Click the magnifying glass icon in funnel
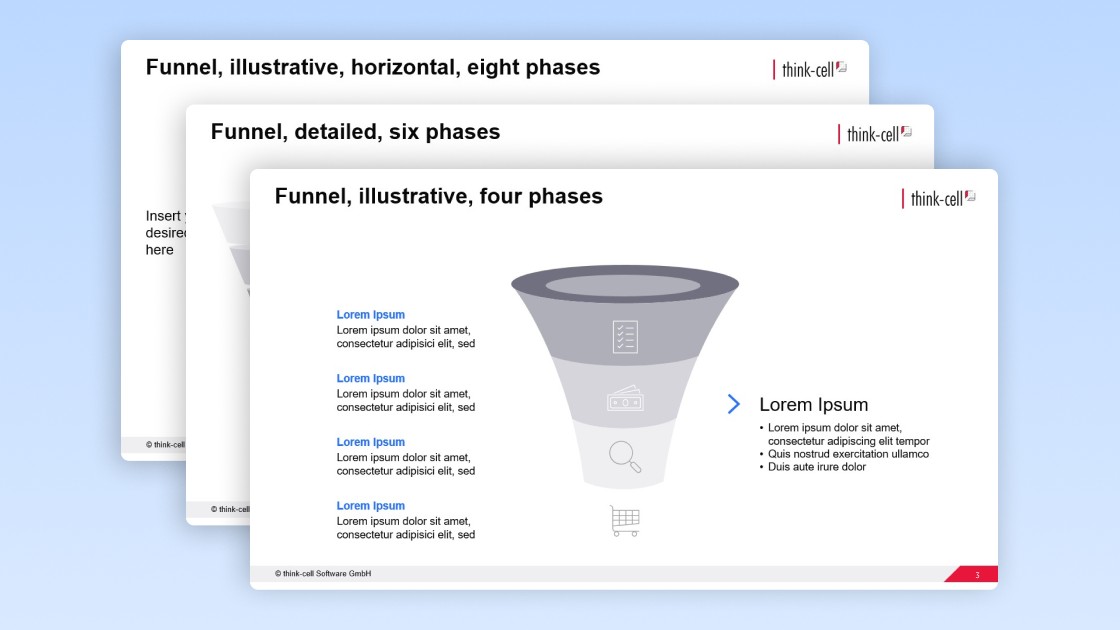This screenshot has height=630, width=1120. coord(625,457)
